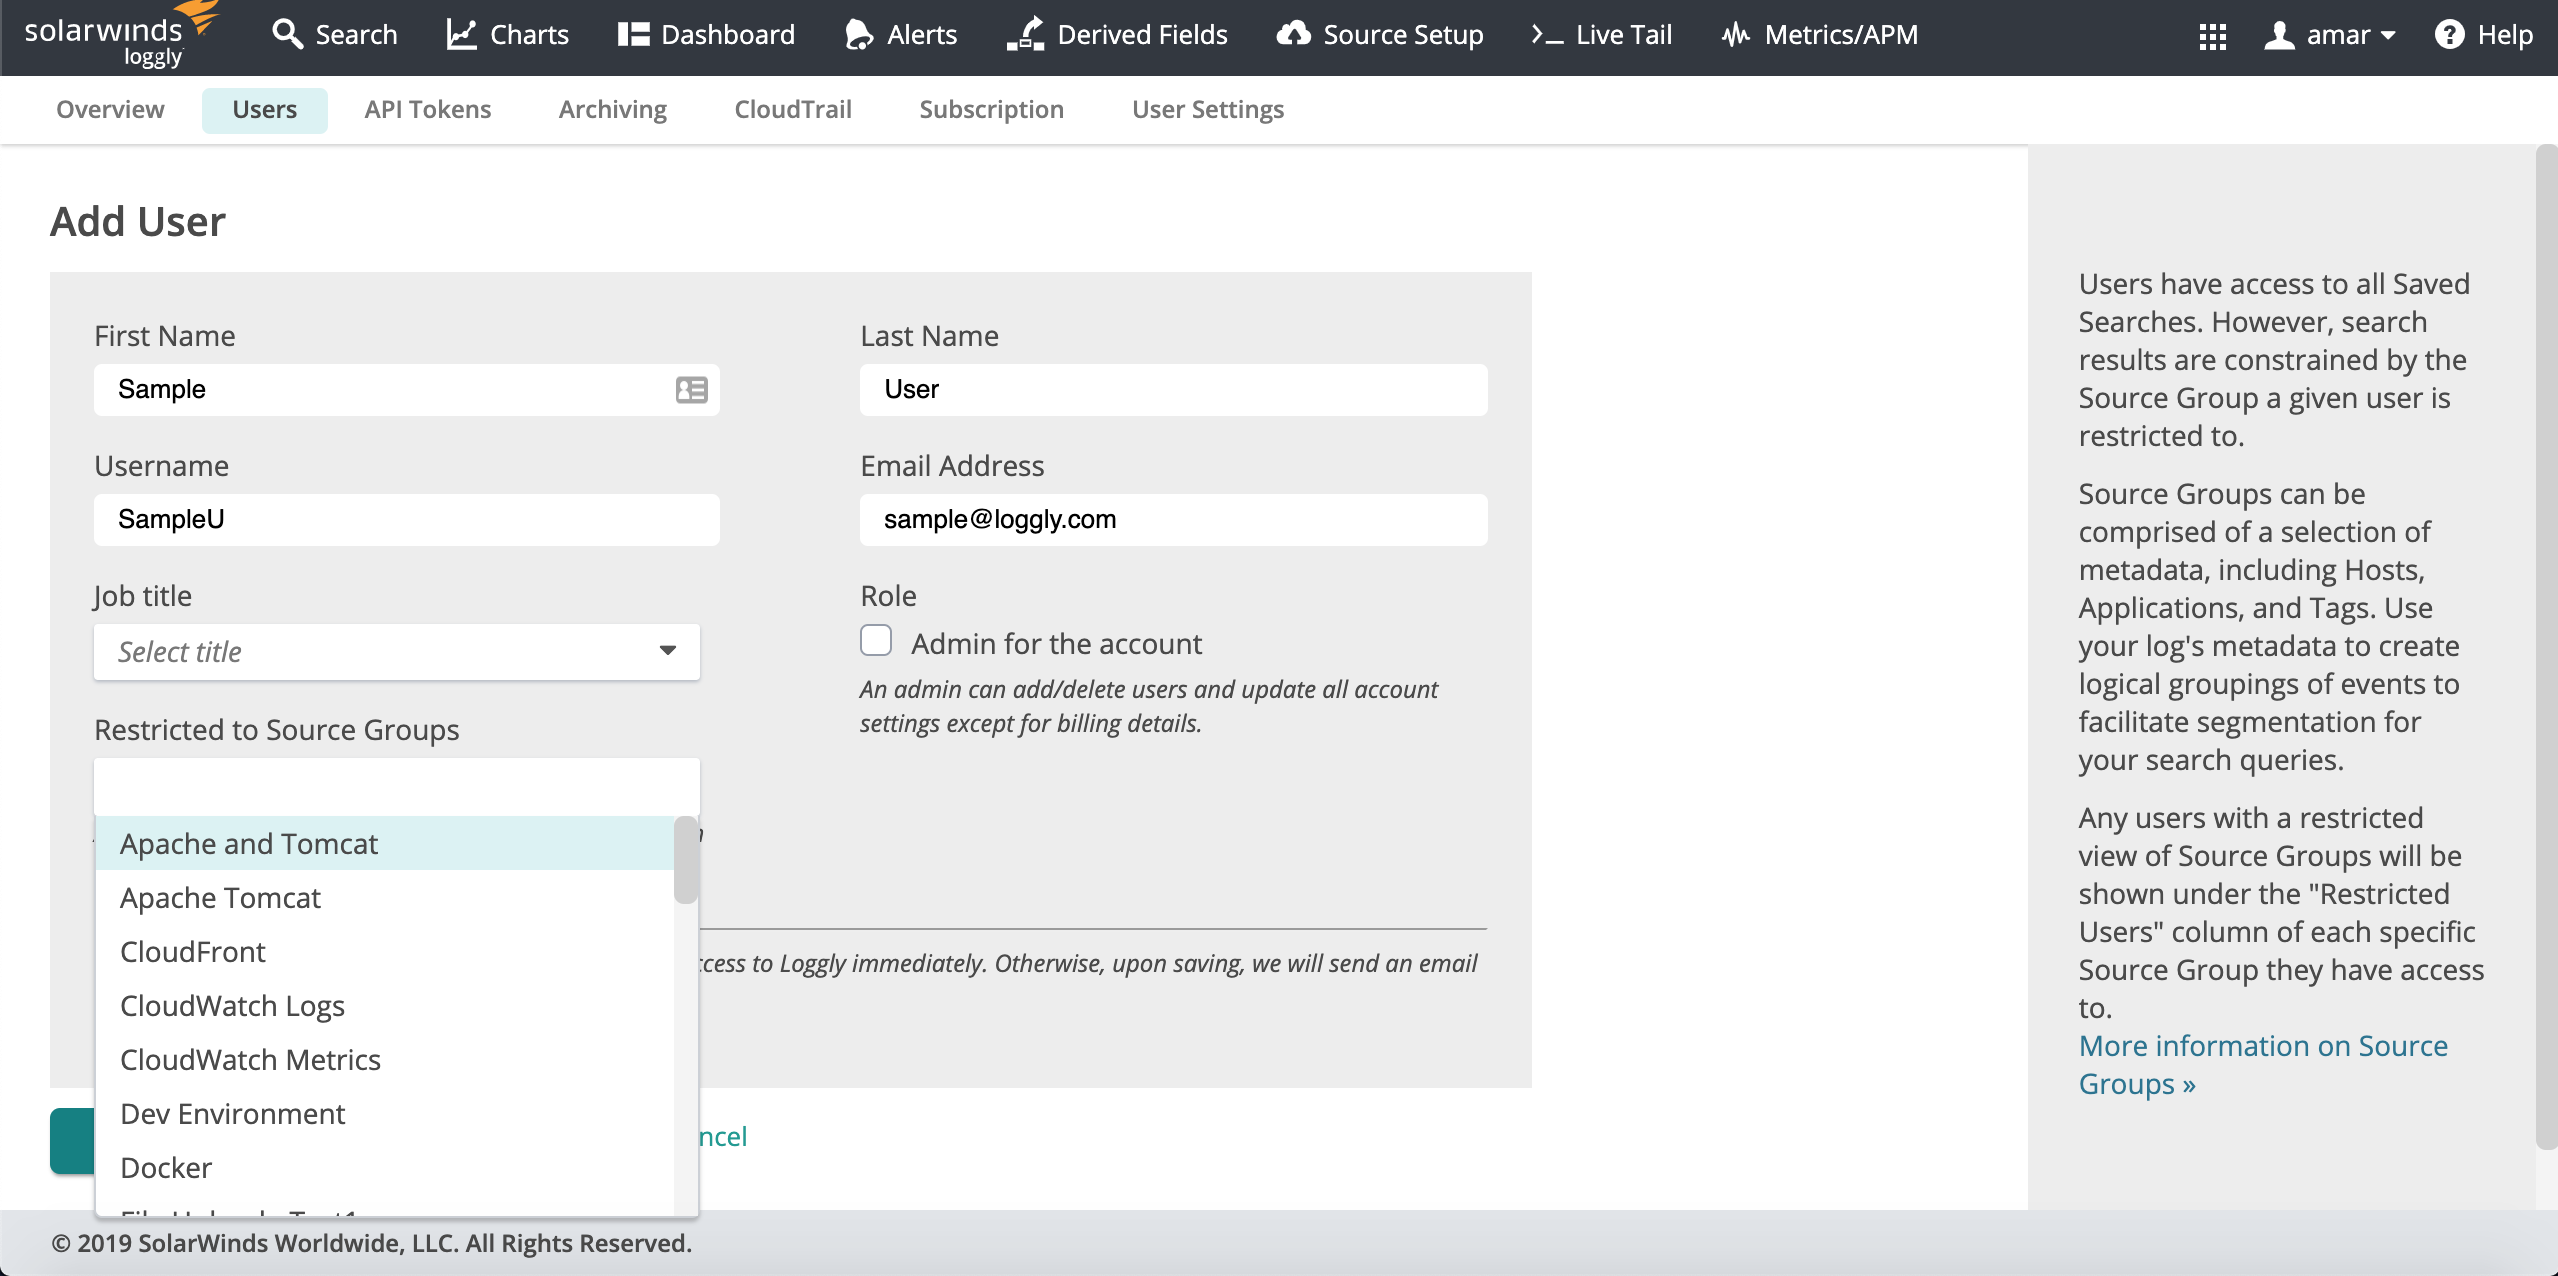Click contact card icon in First Name
The image size is (2558, 1276).
(691, 390)
